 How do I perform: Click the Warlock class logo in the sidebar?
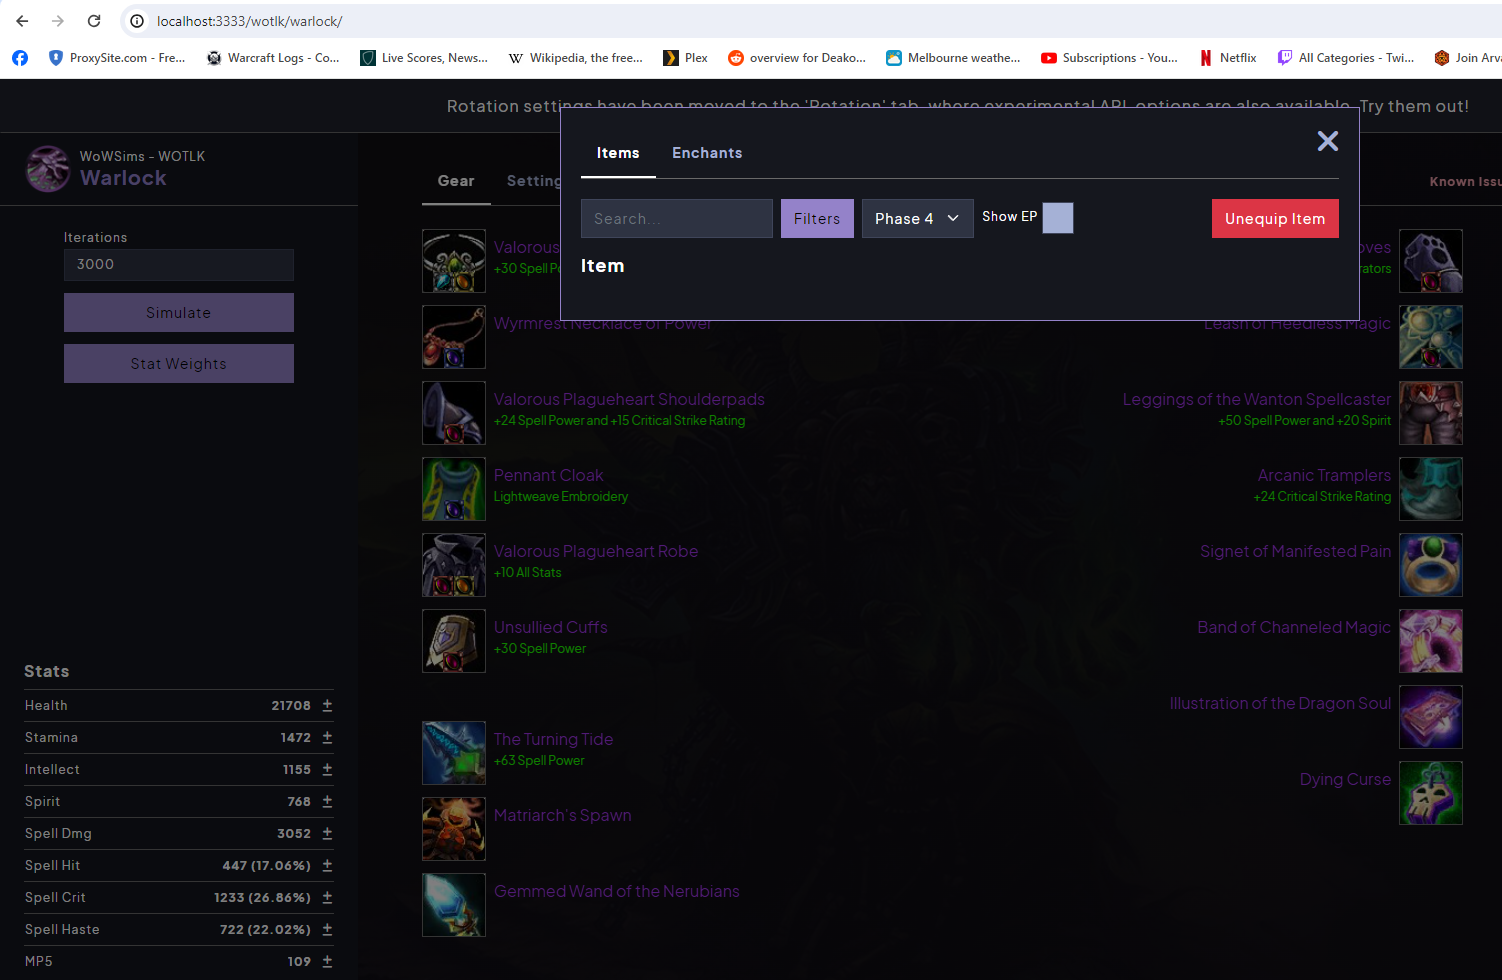click(x=47, y=168)
